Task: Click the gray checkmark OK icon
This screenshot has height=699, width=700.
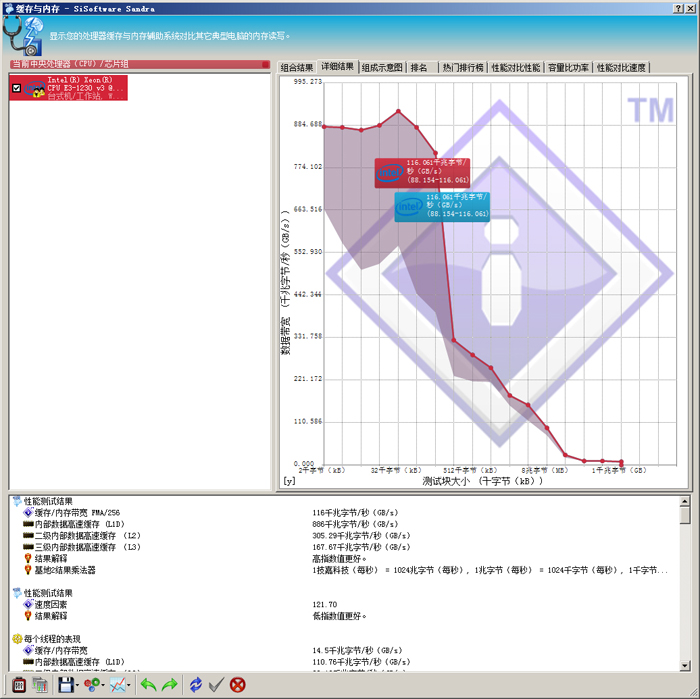Action: pos(217,684)
